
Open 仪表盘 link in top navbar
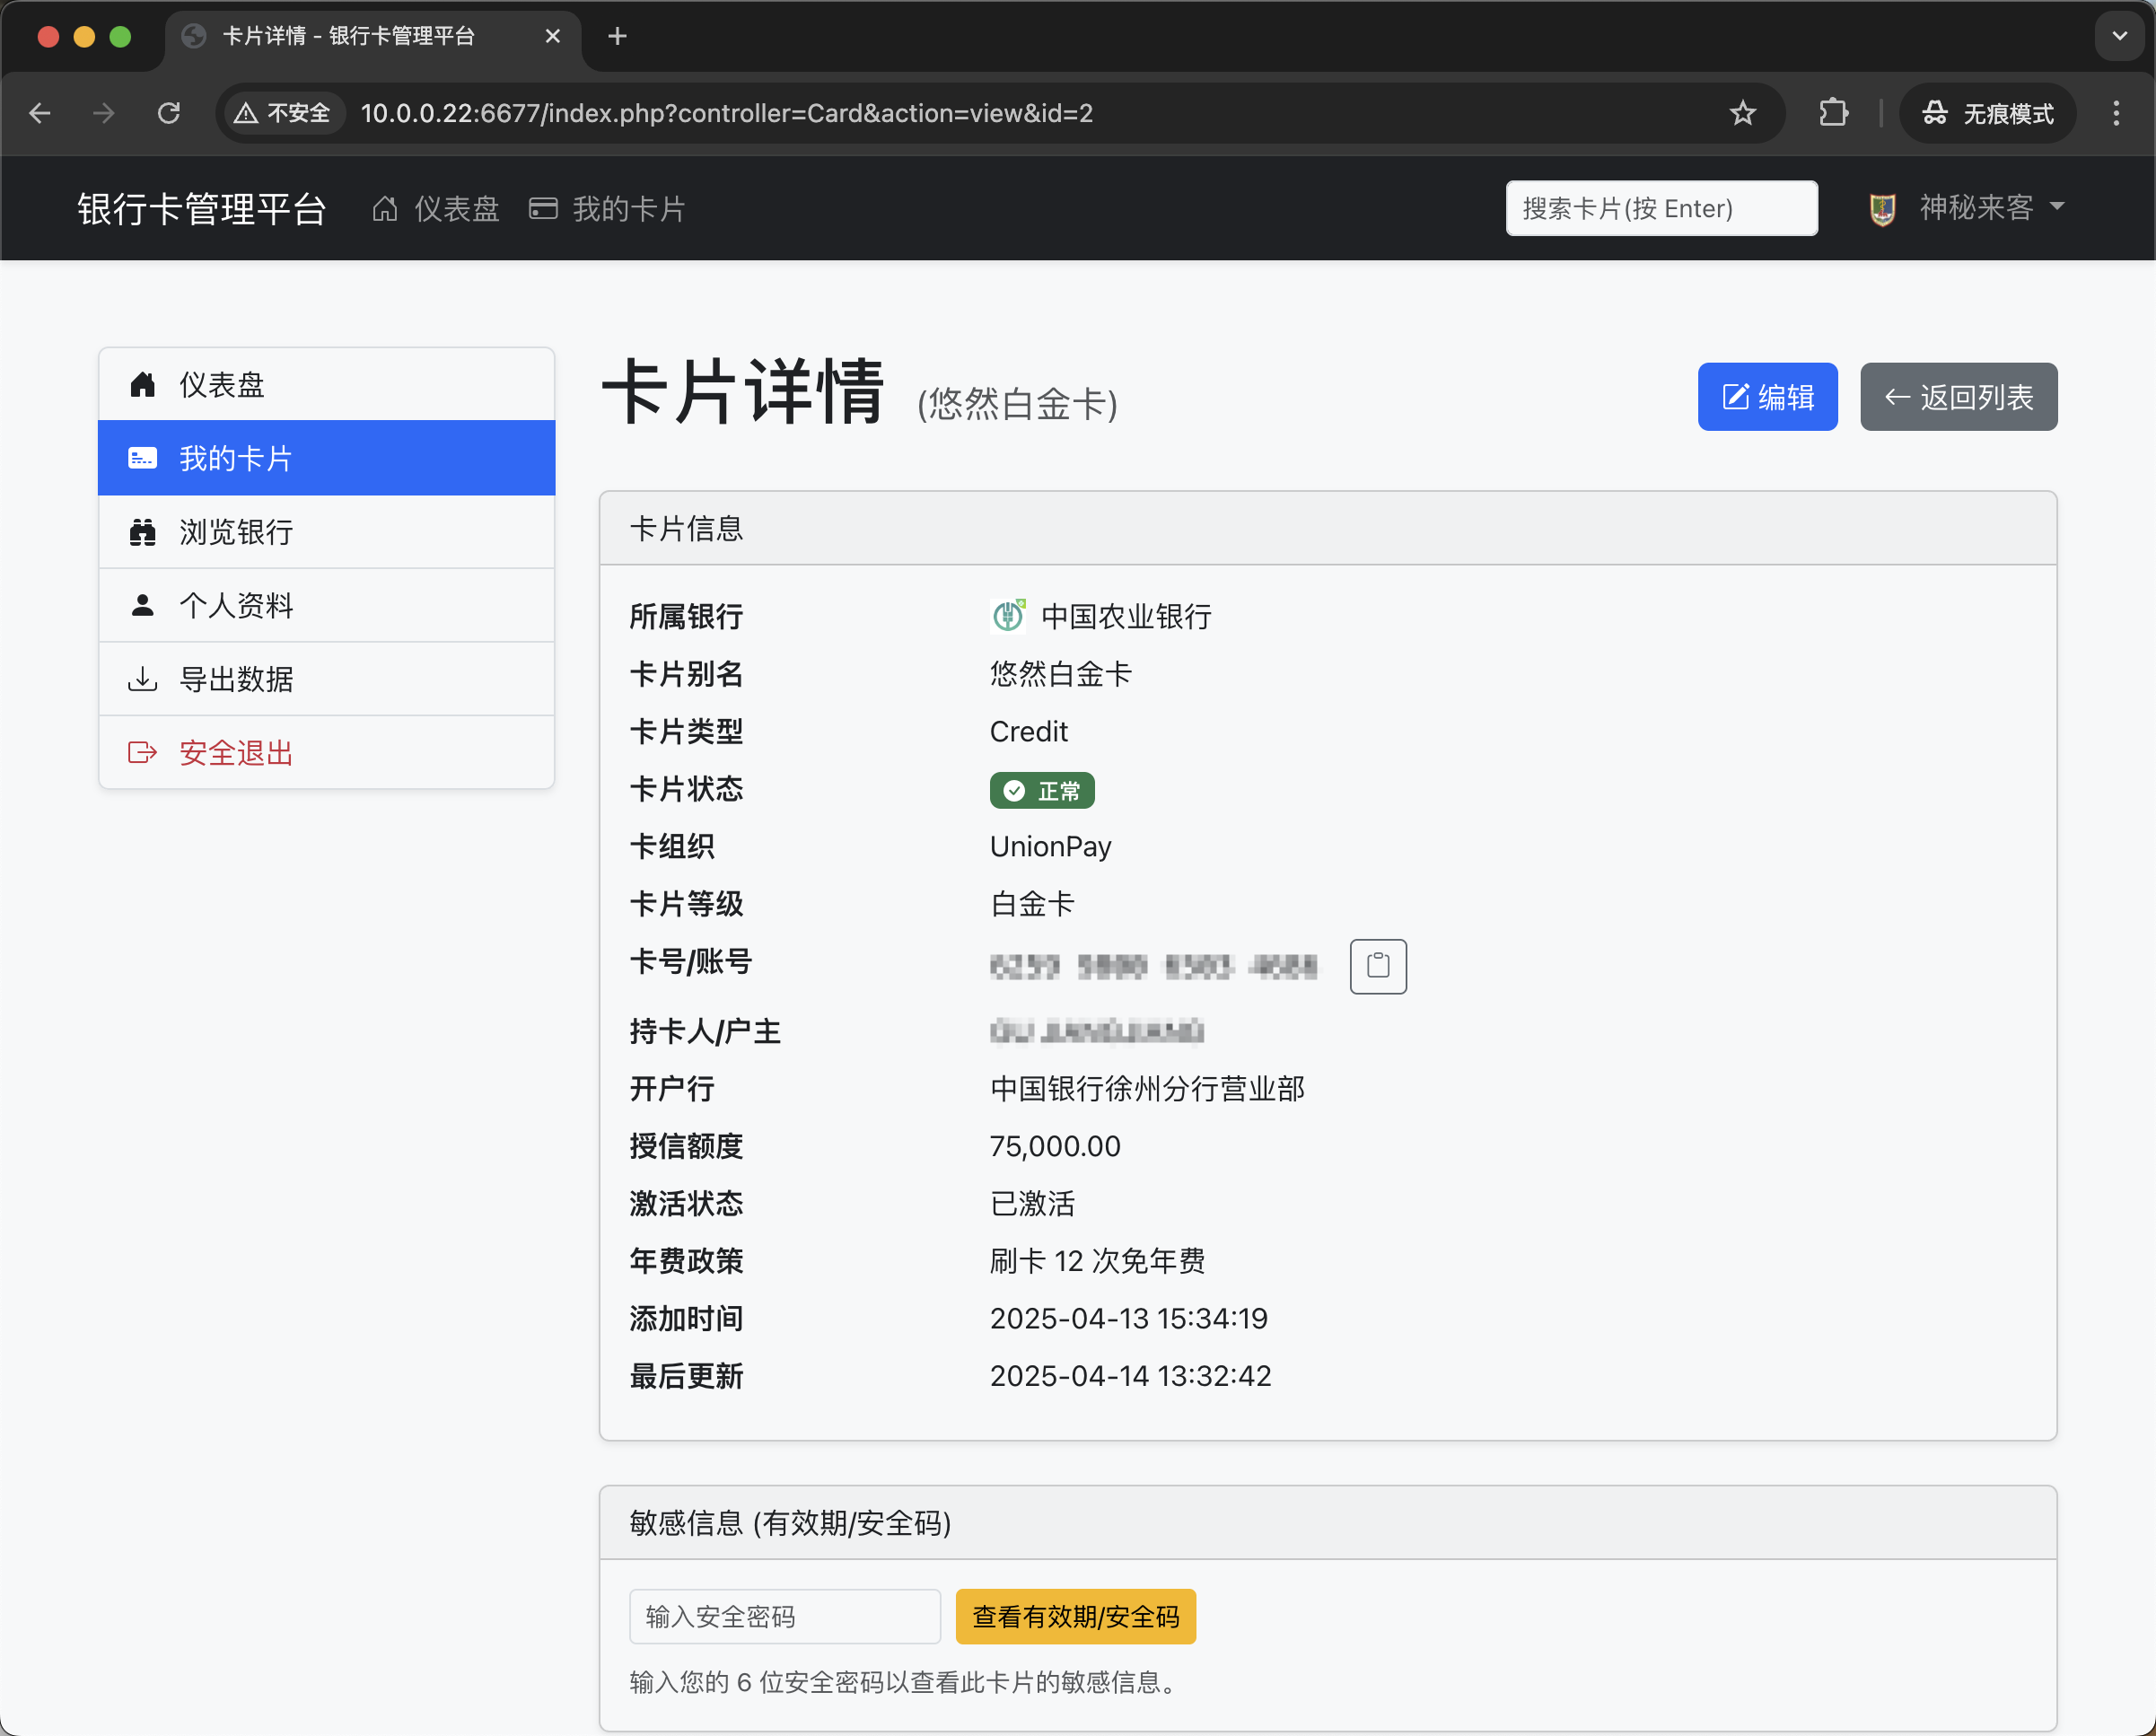[436, 208]
